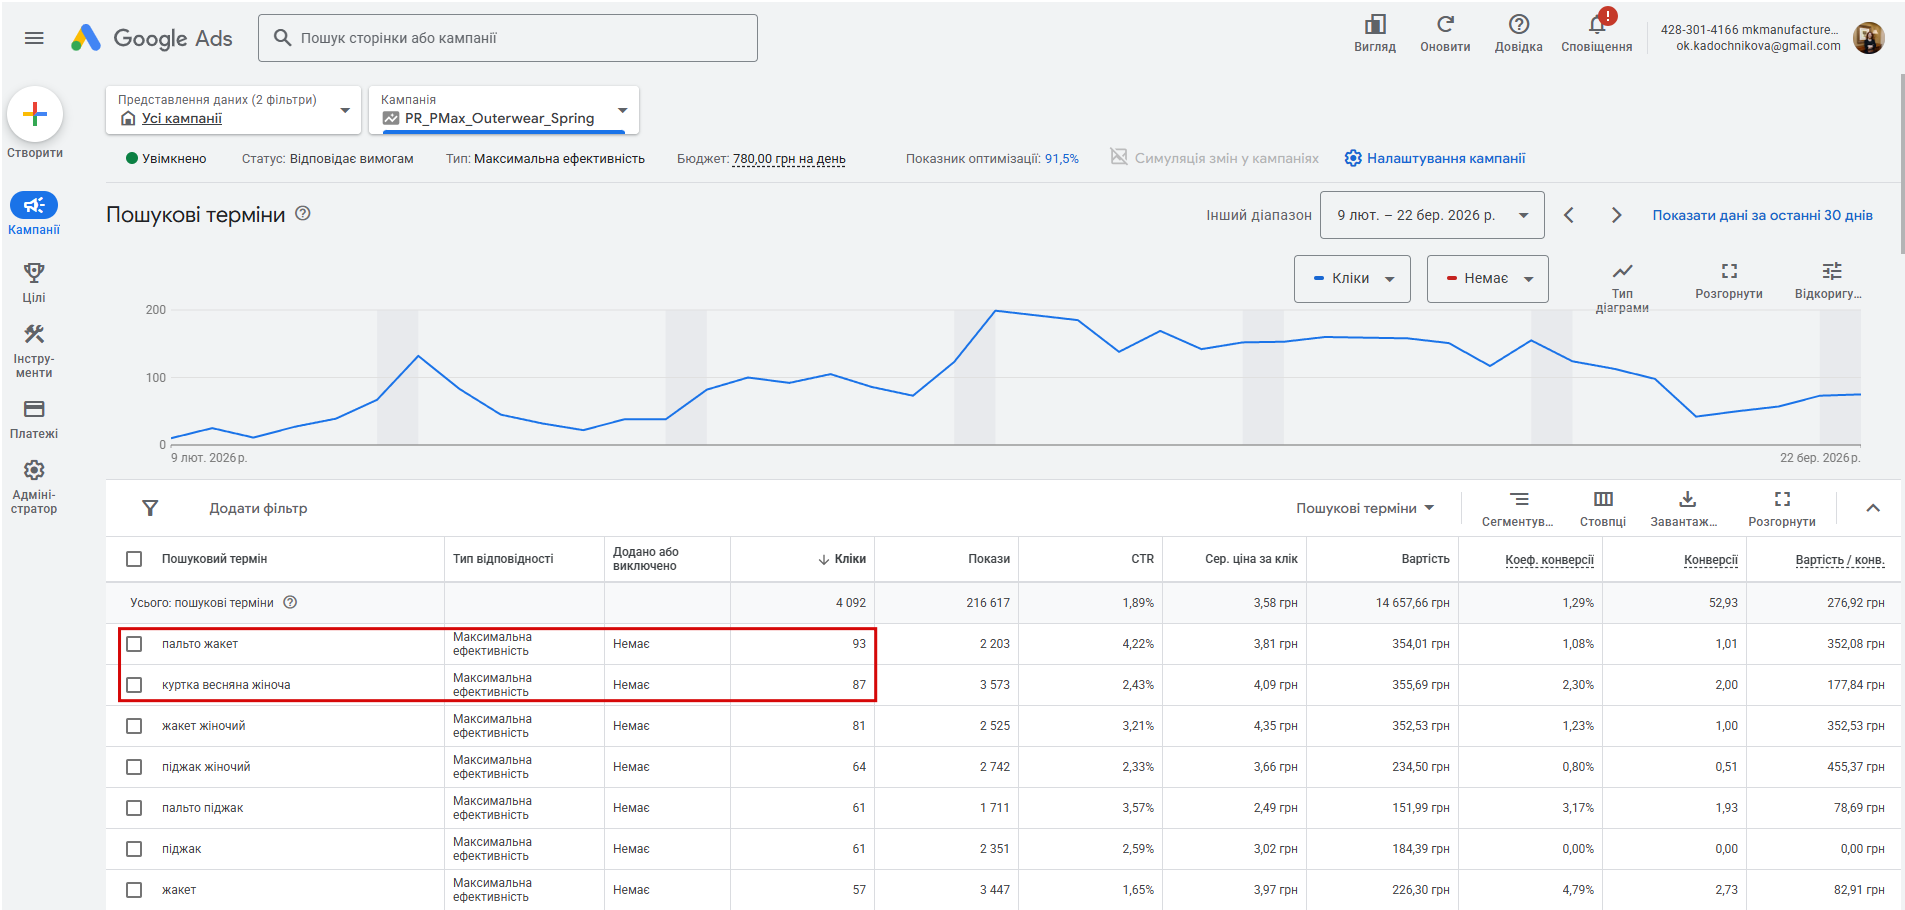This screenshot has height=910, width=1905.
Task: Open the Стовпці columns icon
Action: click(1603, 499)
